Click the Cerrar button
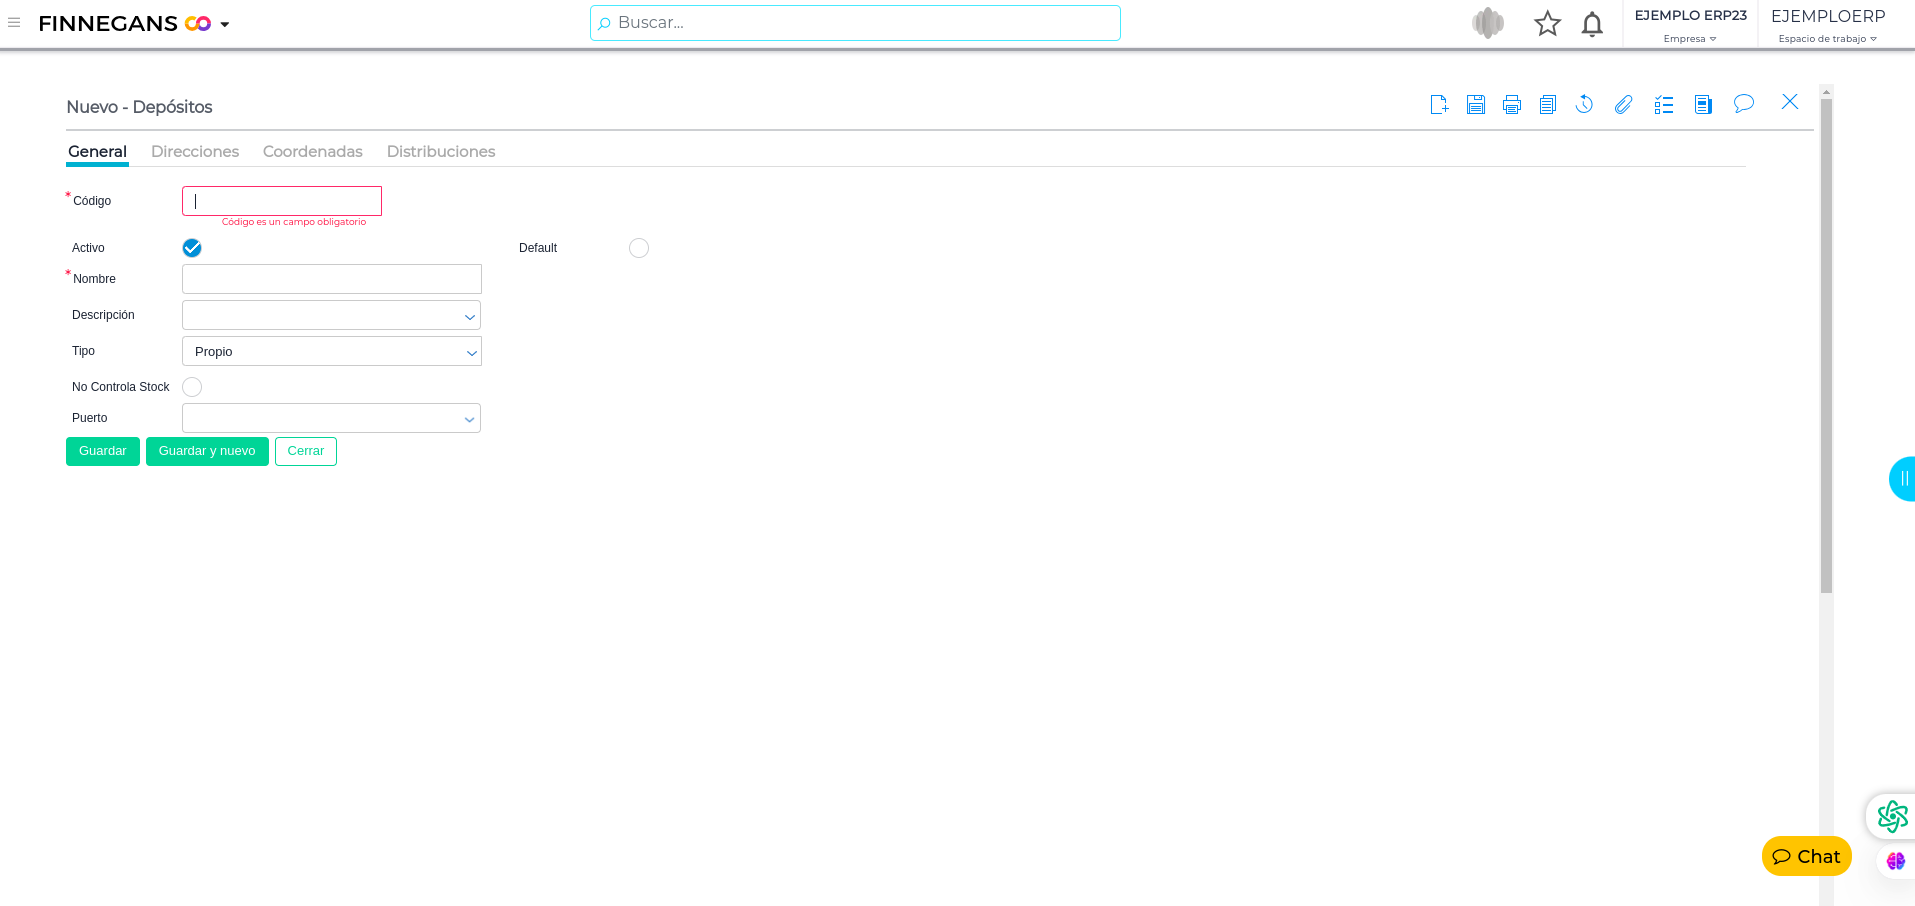Viewport: 1915px width, 906px height. click(x=306, y=451)
